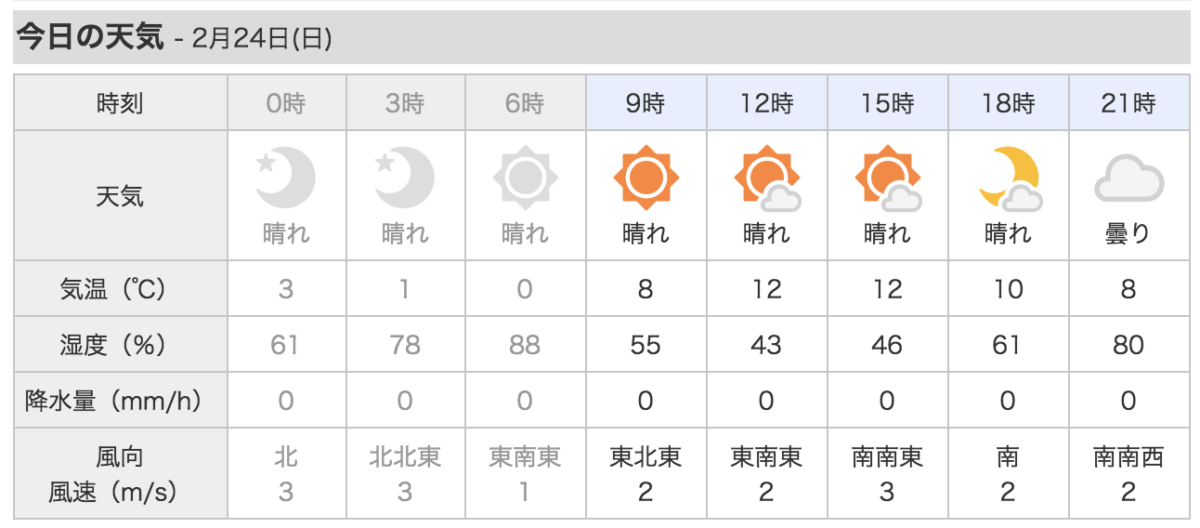Click the cloud icon for 21時
The height and width of the screenshot is (528, 1200).
coord(1128,182)
